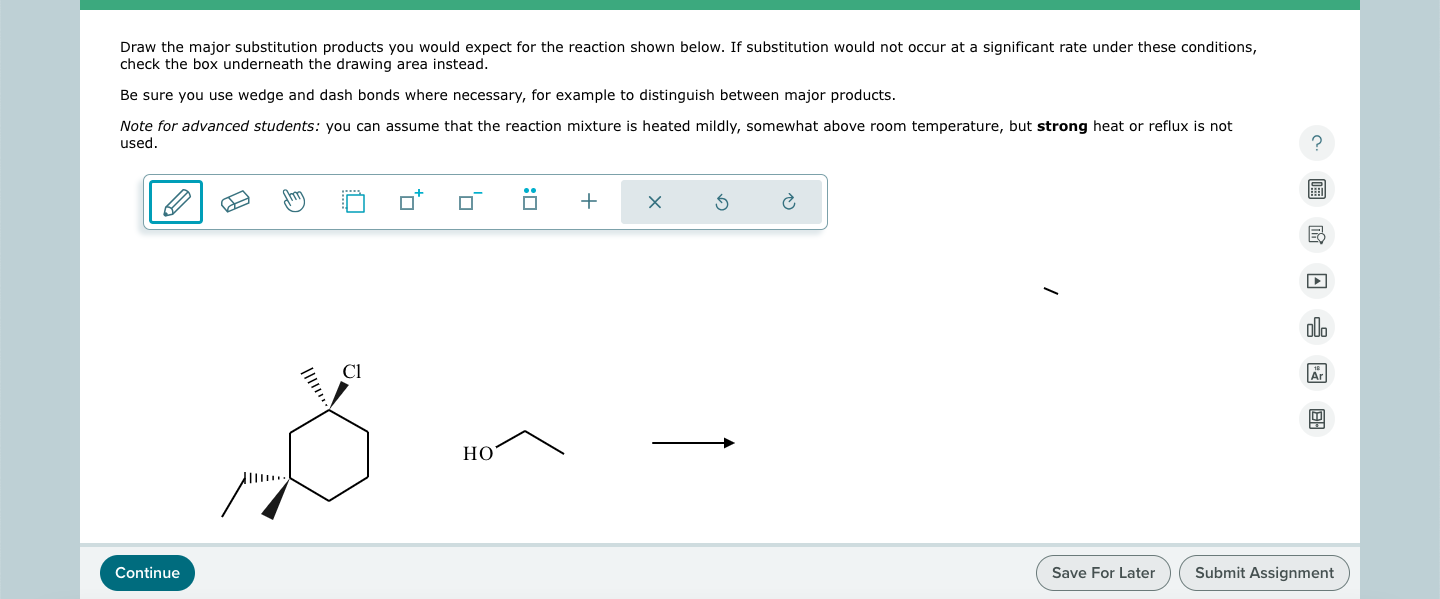Click the Continue button

point(147,572)
